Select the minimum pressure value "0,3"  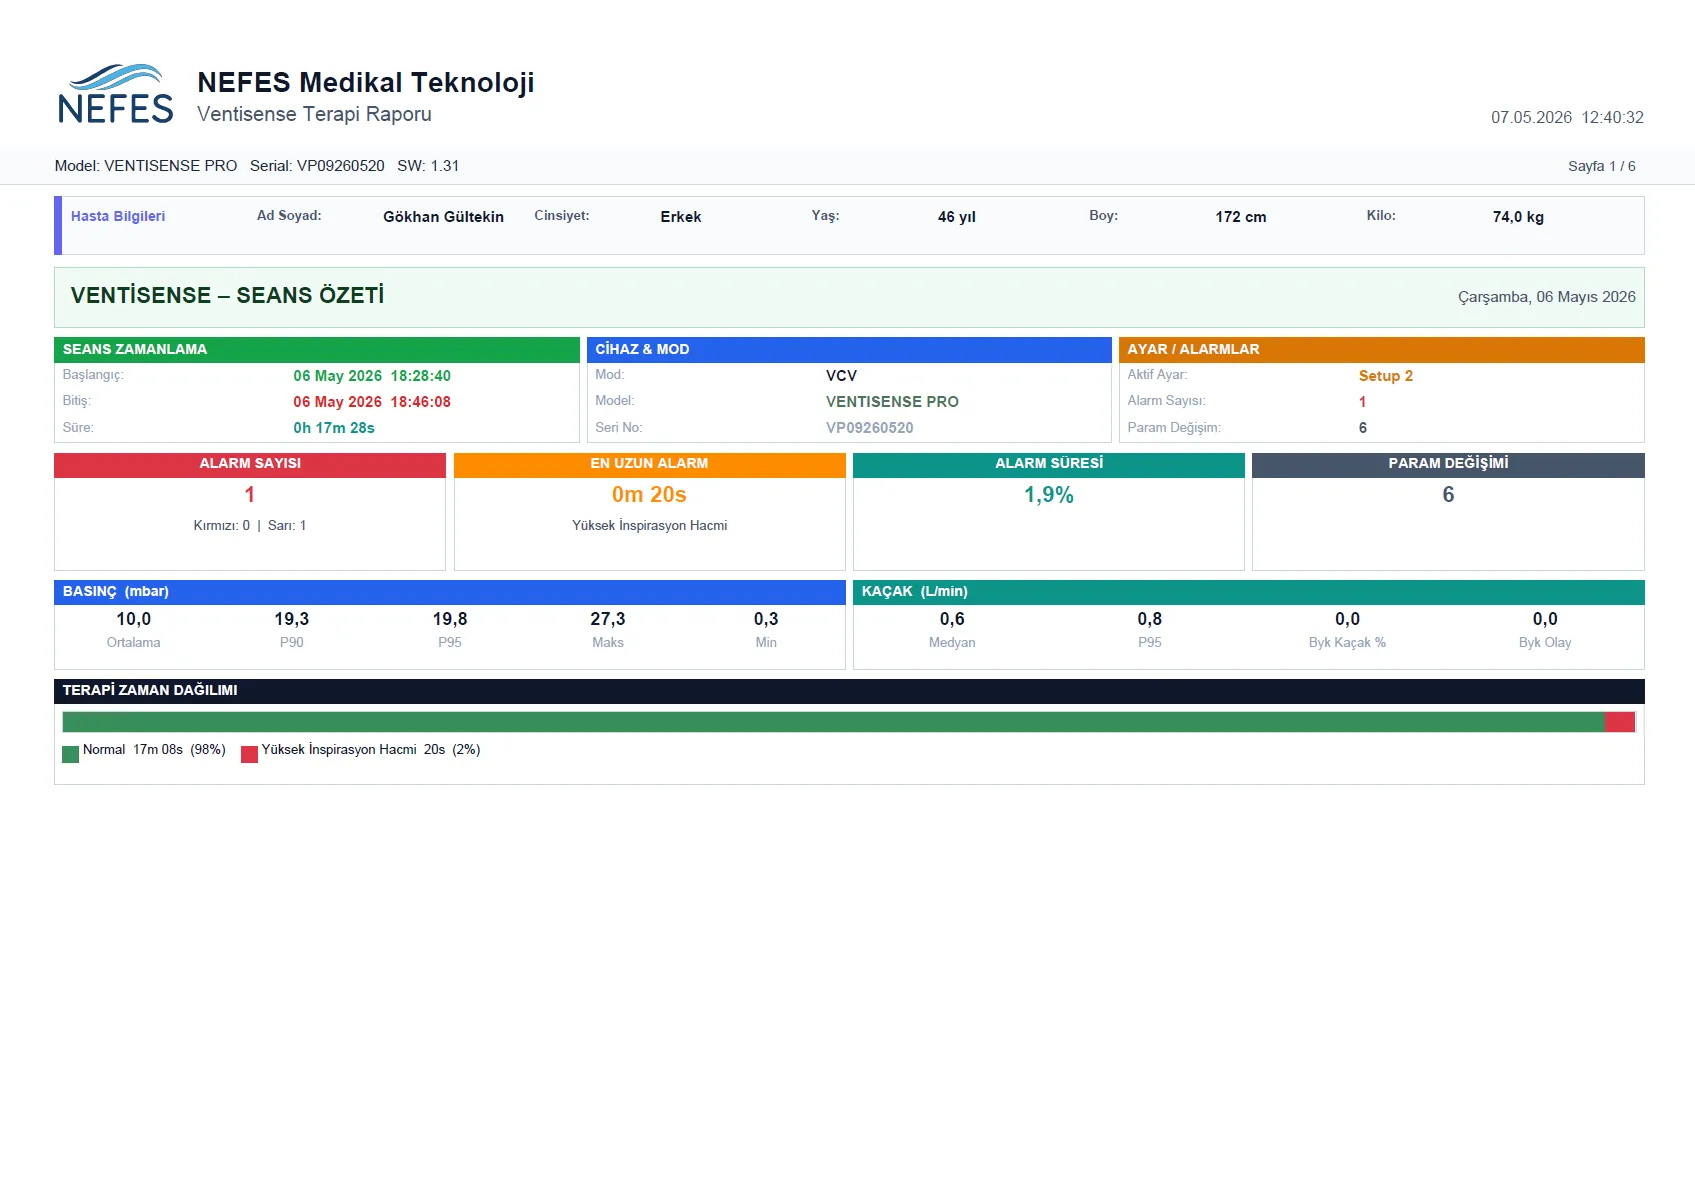766,620
